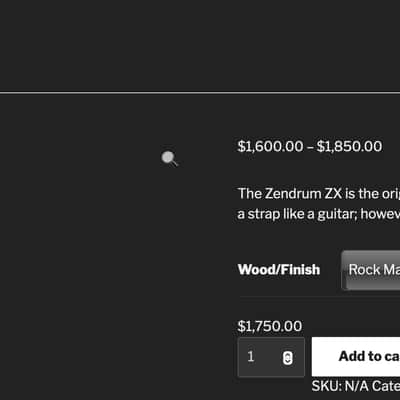
Task: Click the number 1 in quantity box
Action: click(x=251, y=357)
